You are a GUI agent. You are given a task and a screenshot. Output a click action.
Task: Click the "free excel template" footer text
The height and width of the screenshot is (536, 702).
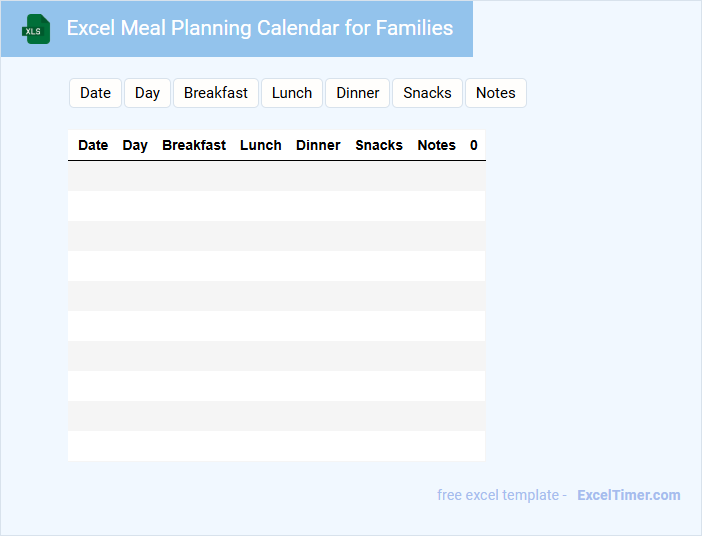click(x=501, y=495)
